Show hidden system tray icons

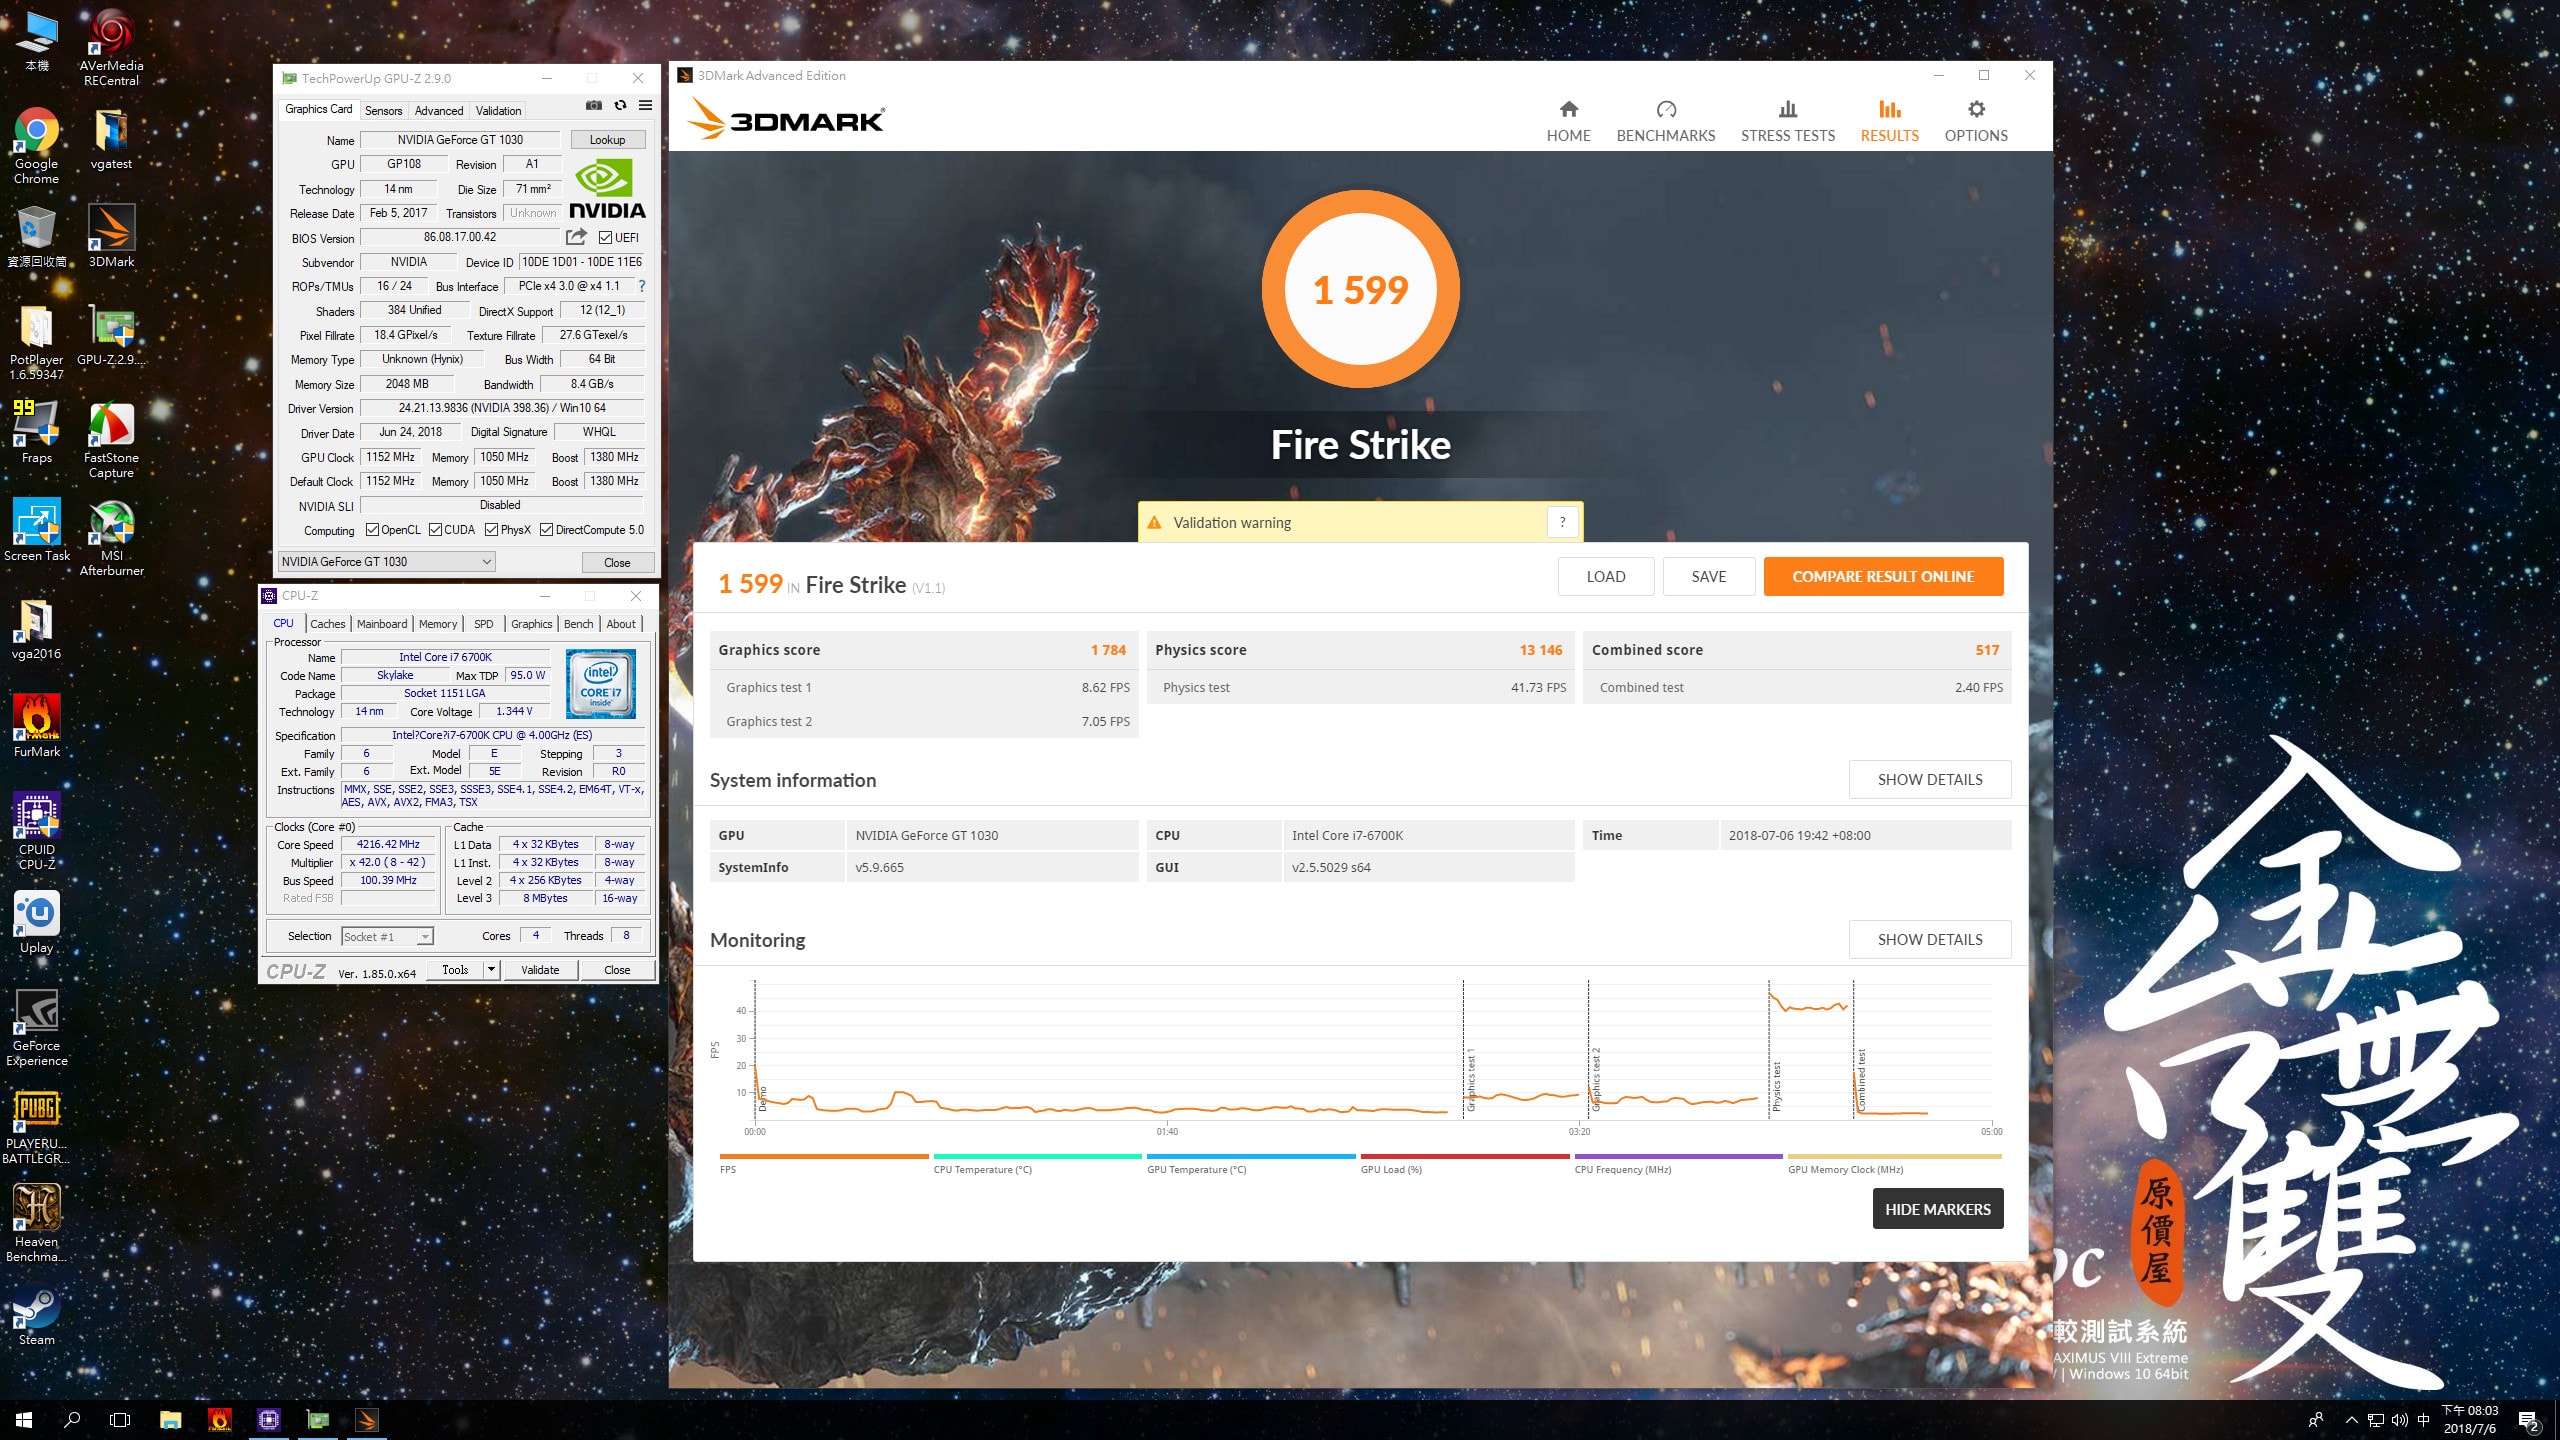pos(2351,1420)
